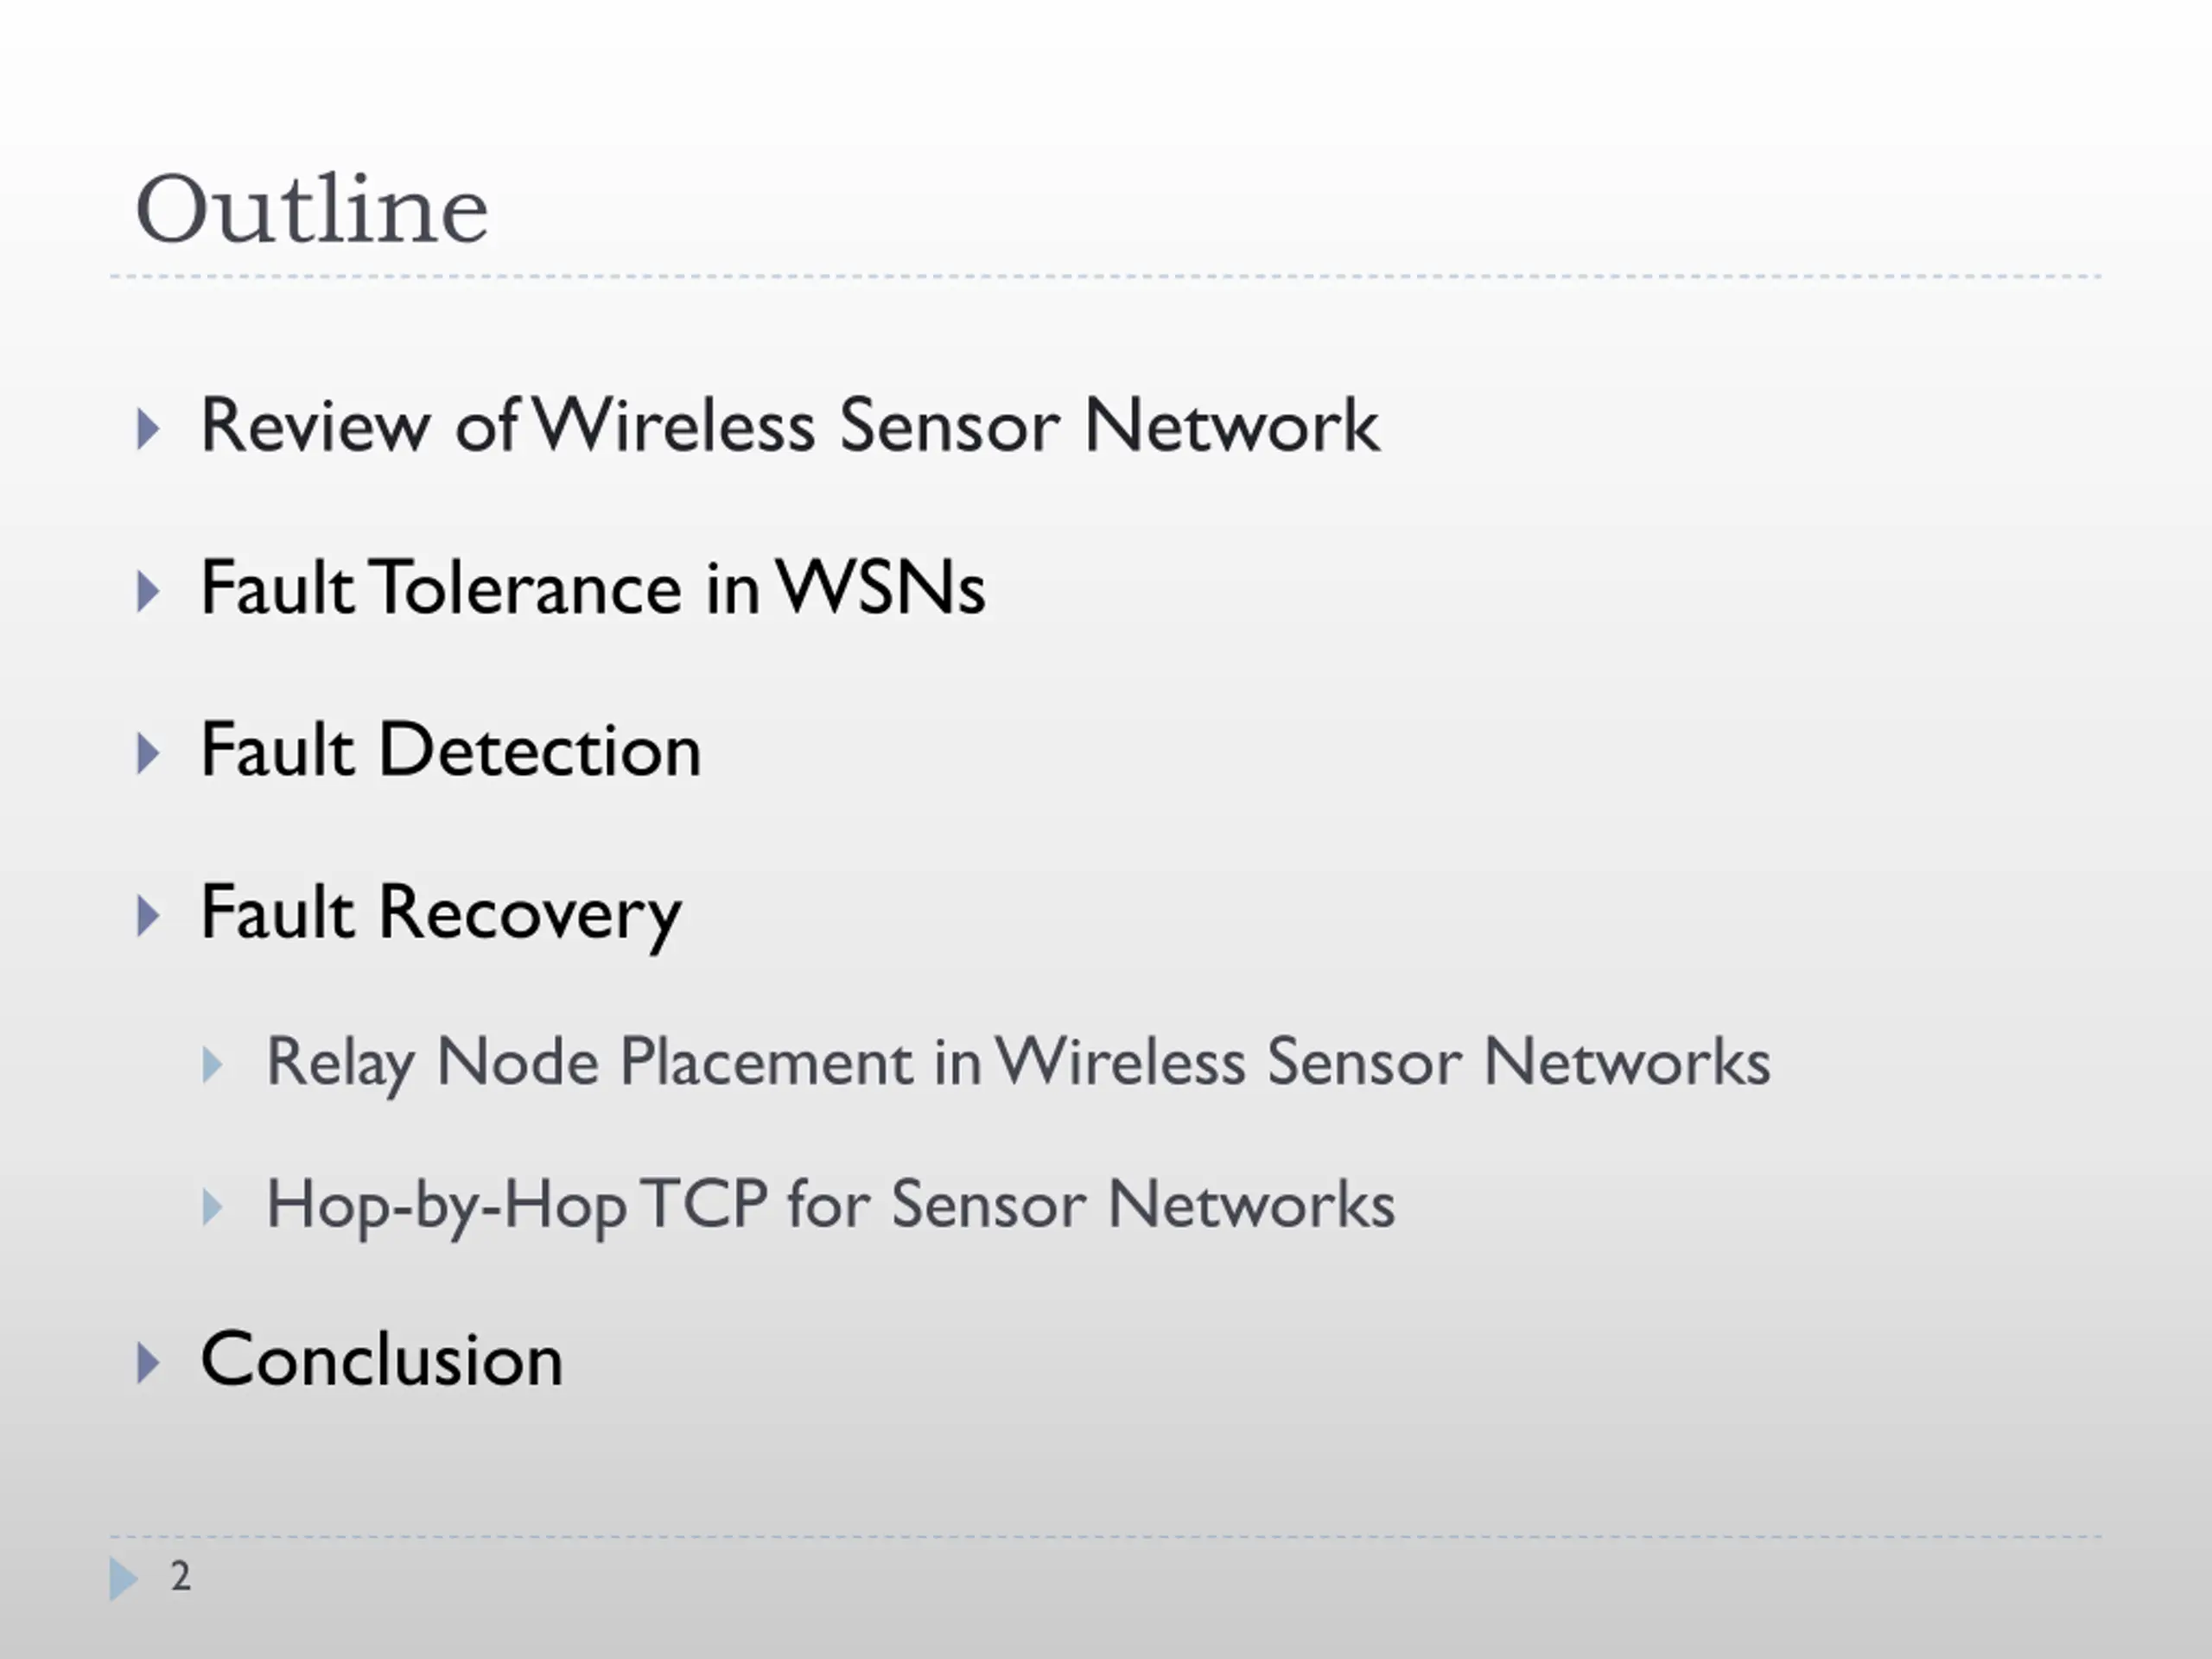Click the sub-bullet arrow beside Hop-by-Hop TCP
This screenshot has height=1659, width=2212.
[x=212, y=1207]
